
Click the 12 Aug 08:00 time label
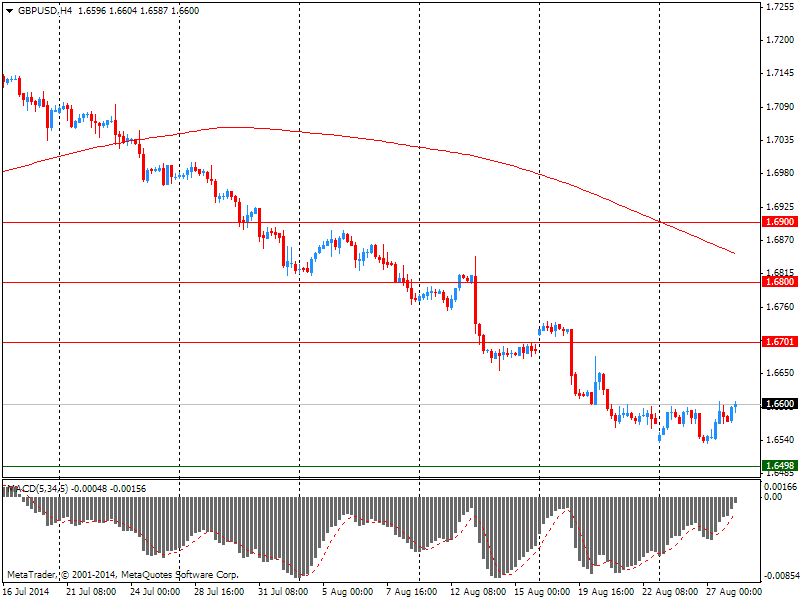[x=476, y=592]
